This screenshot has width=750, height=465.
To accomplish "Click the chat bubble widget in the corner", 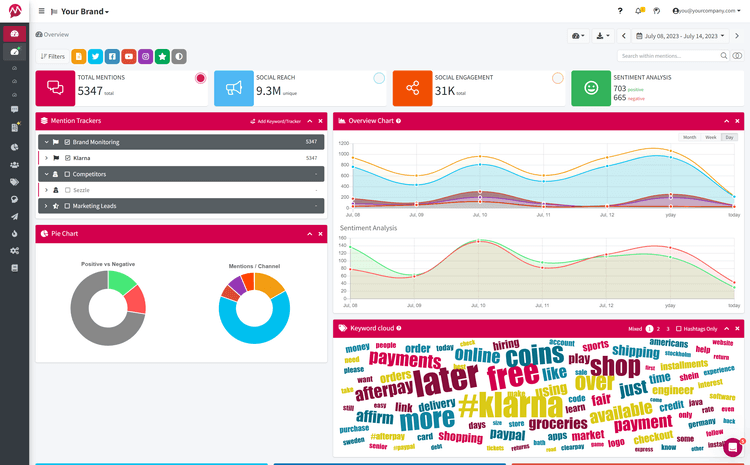I will tap(733, 447).
